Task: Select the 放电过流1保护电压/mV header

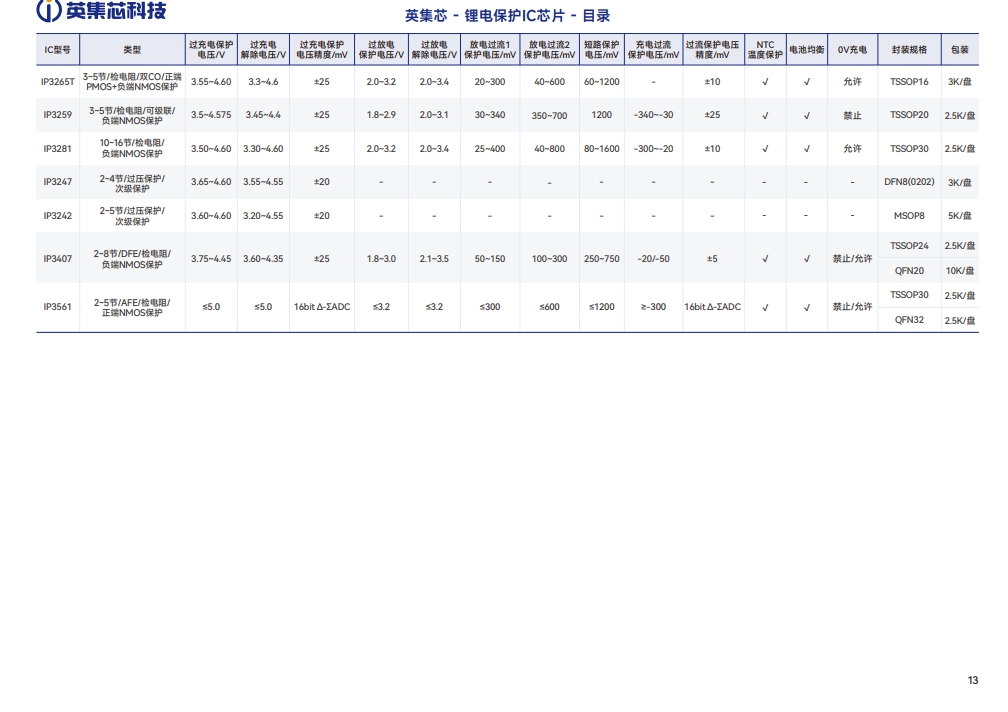Action: [x=490, y=49]
